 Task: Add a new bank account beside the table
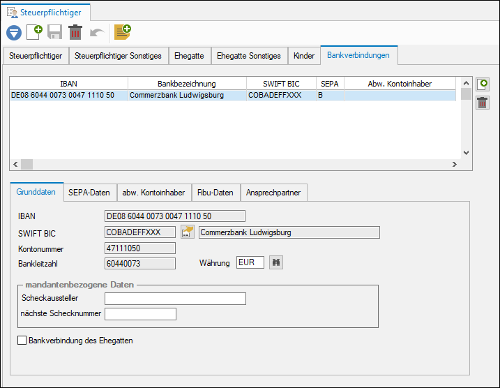click(x=482, y=84)
